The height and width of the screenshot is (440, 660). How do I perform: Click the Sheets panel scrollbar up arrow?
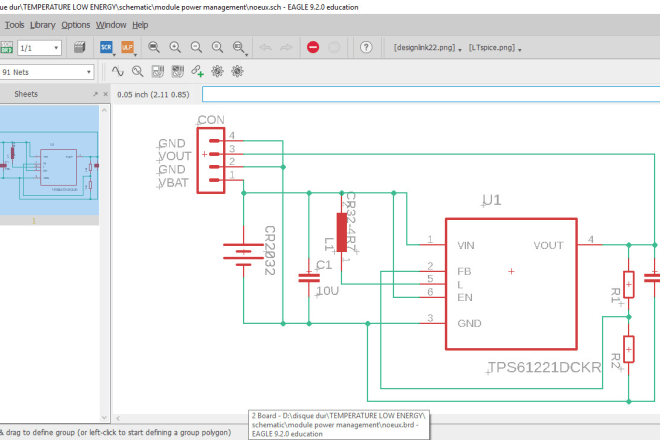[104, 110]
